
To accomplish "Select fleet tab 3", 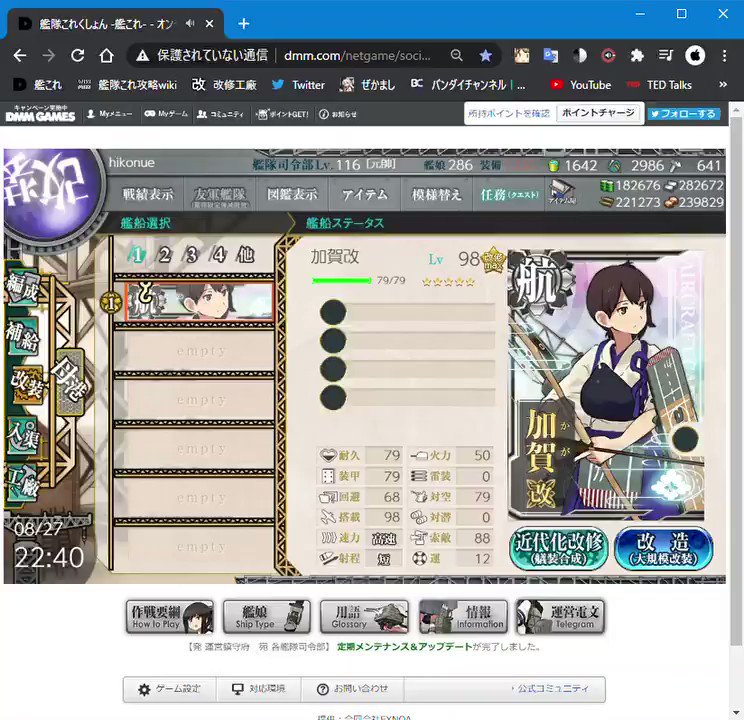I will click(x=192, y=255).
